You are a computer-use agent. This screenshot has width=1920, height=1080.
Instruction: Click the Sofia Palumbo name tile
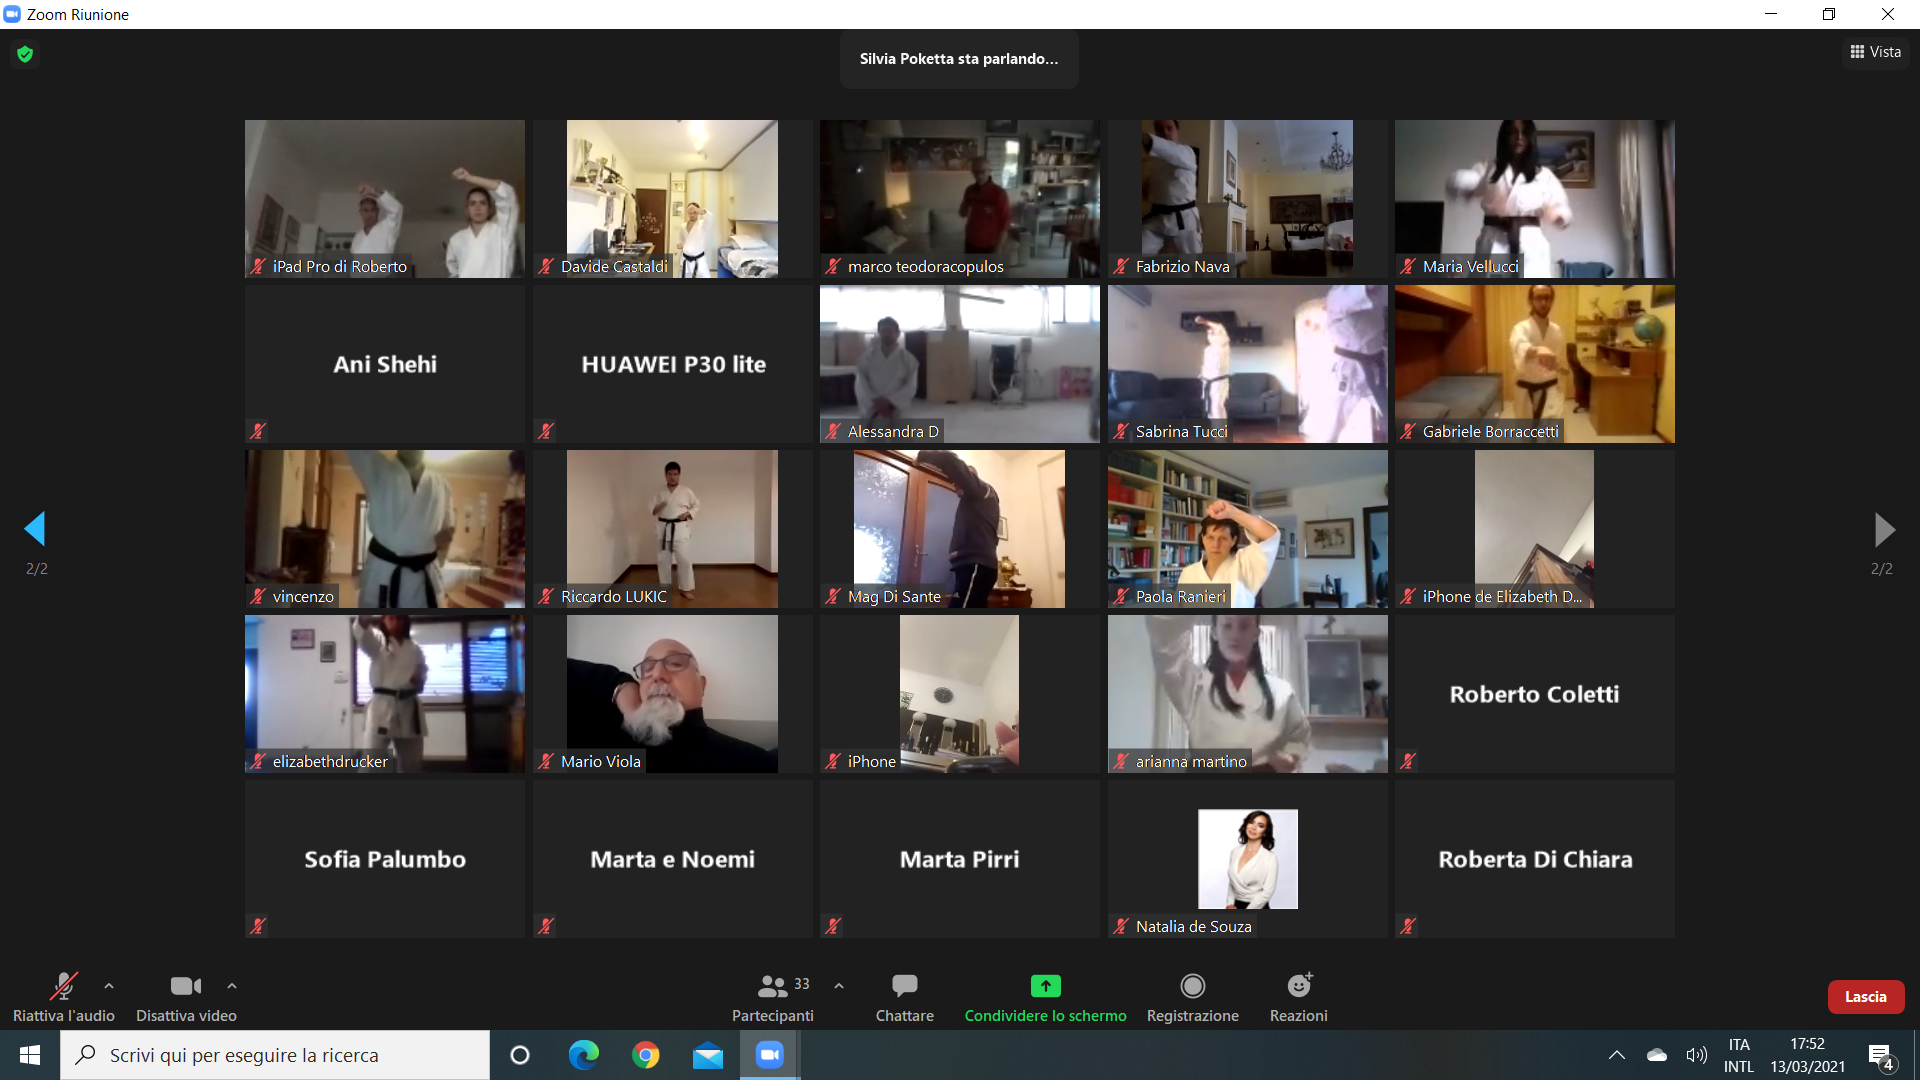click(385, 859)
